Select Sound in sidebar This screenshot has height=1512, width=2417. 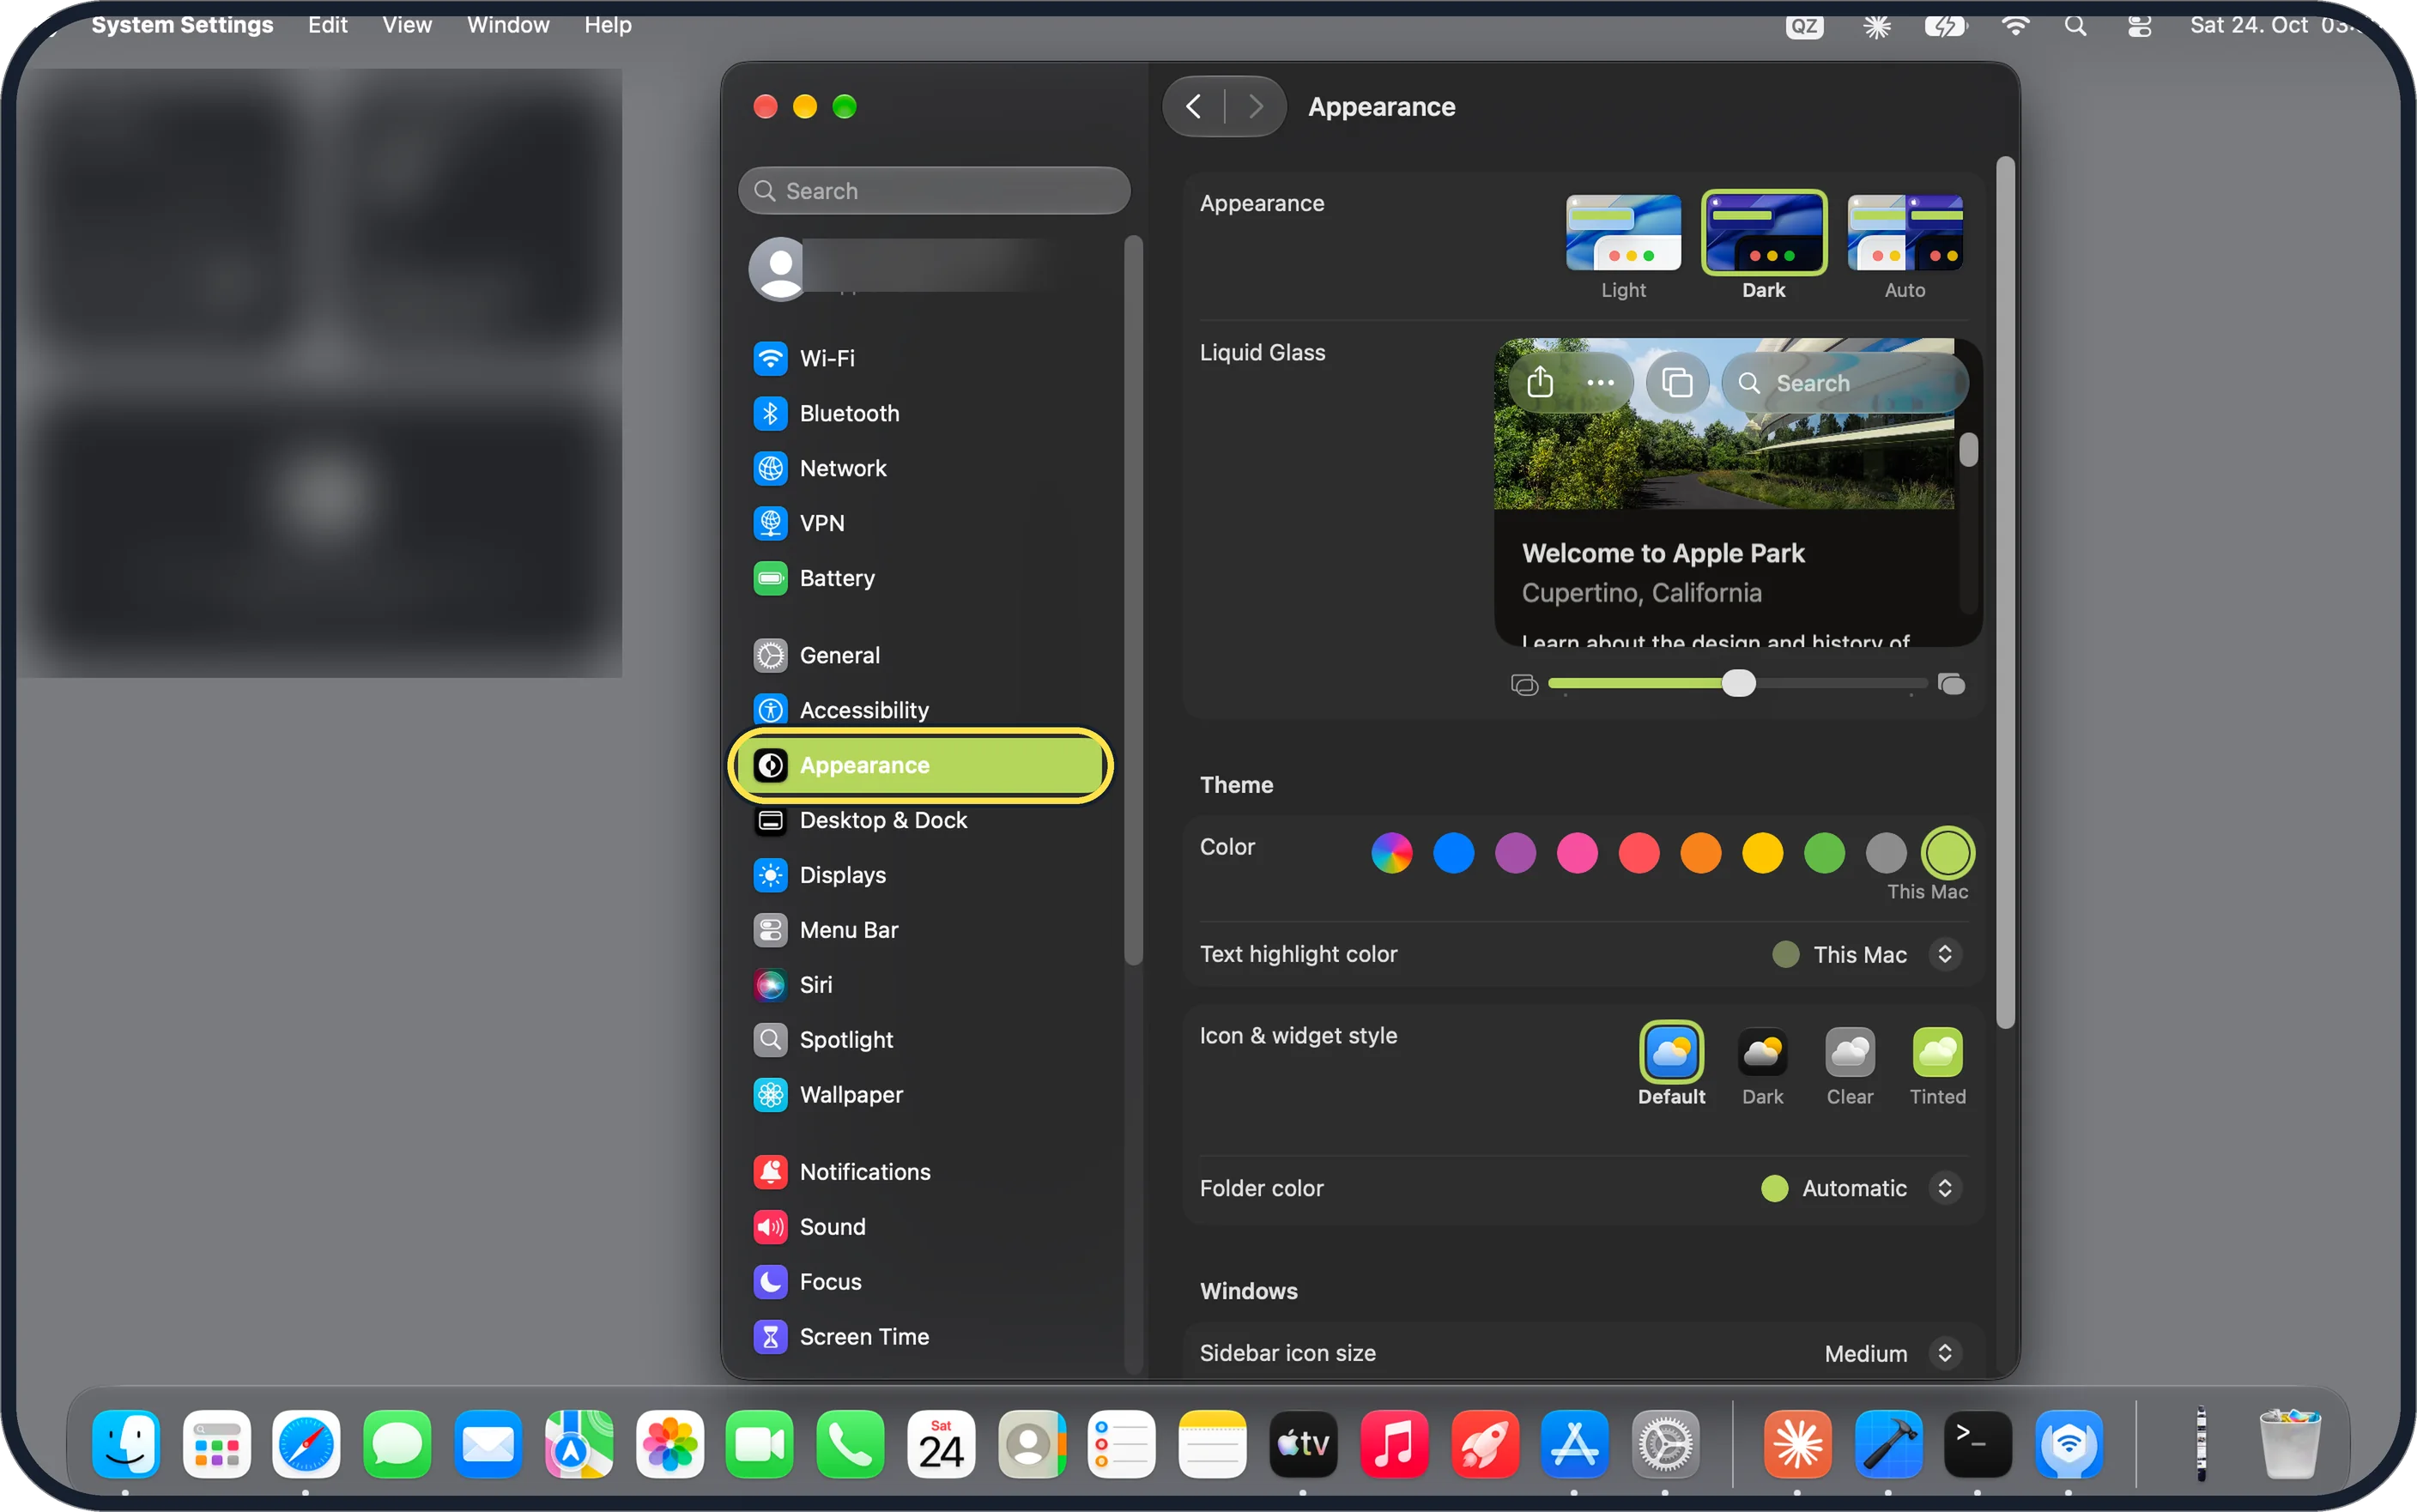tap(920, 1227)
